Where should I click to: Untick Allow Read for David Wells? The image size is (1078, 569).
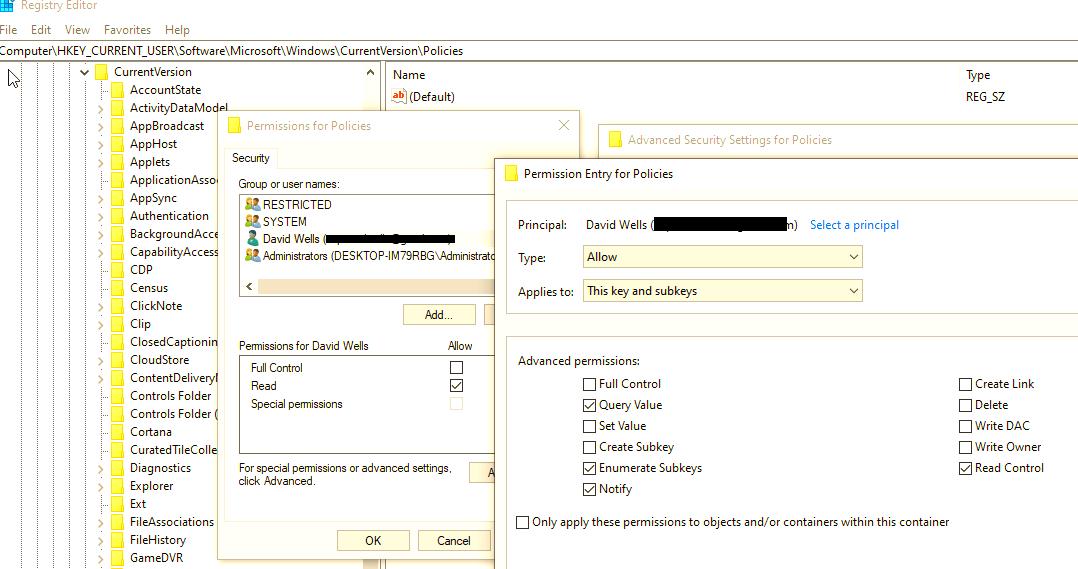[456, 386]
